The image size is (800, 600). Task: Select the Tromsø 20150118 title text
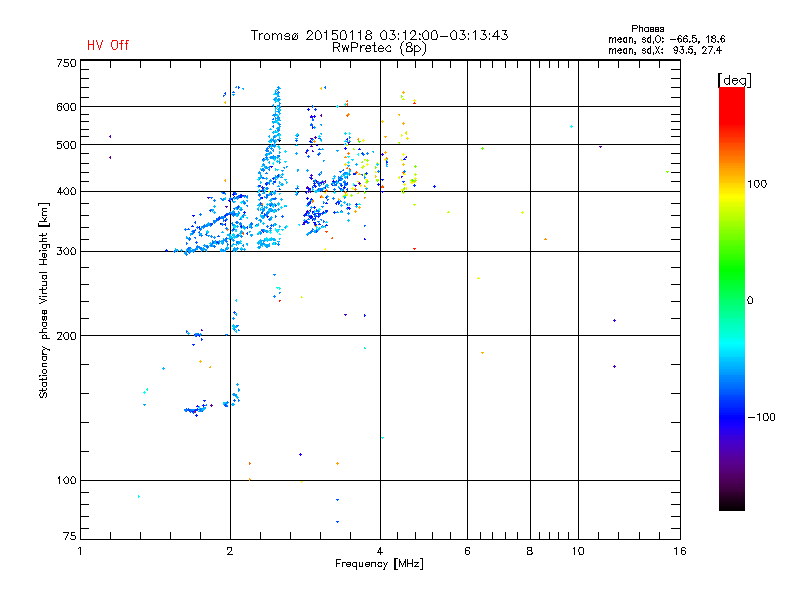click(x=379, y=35)
